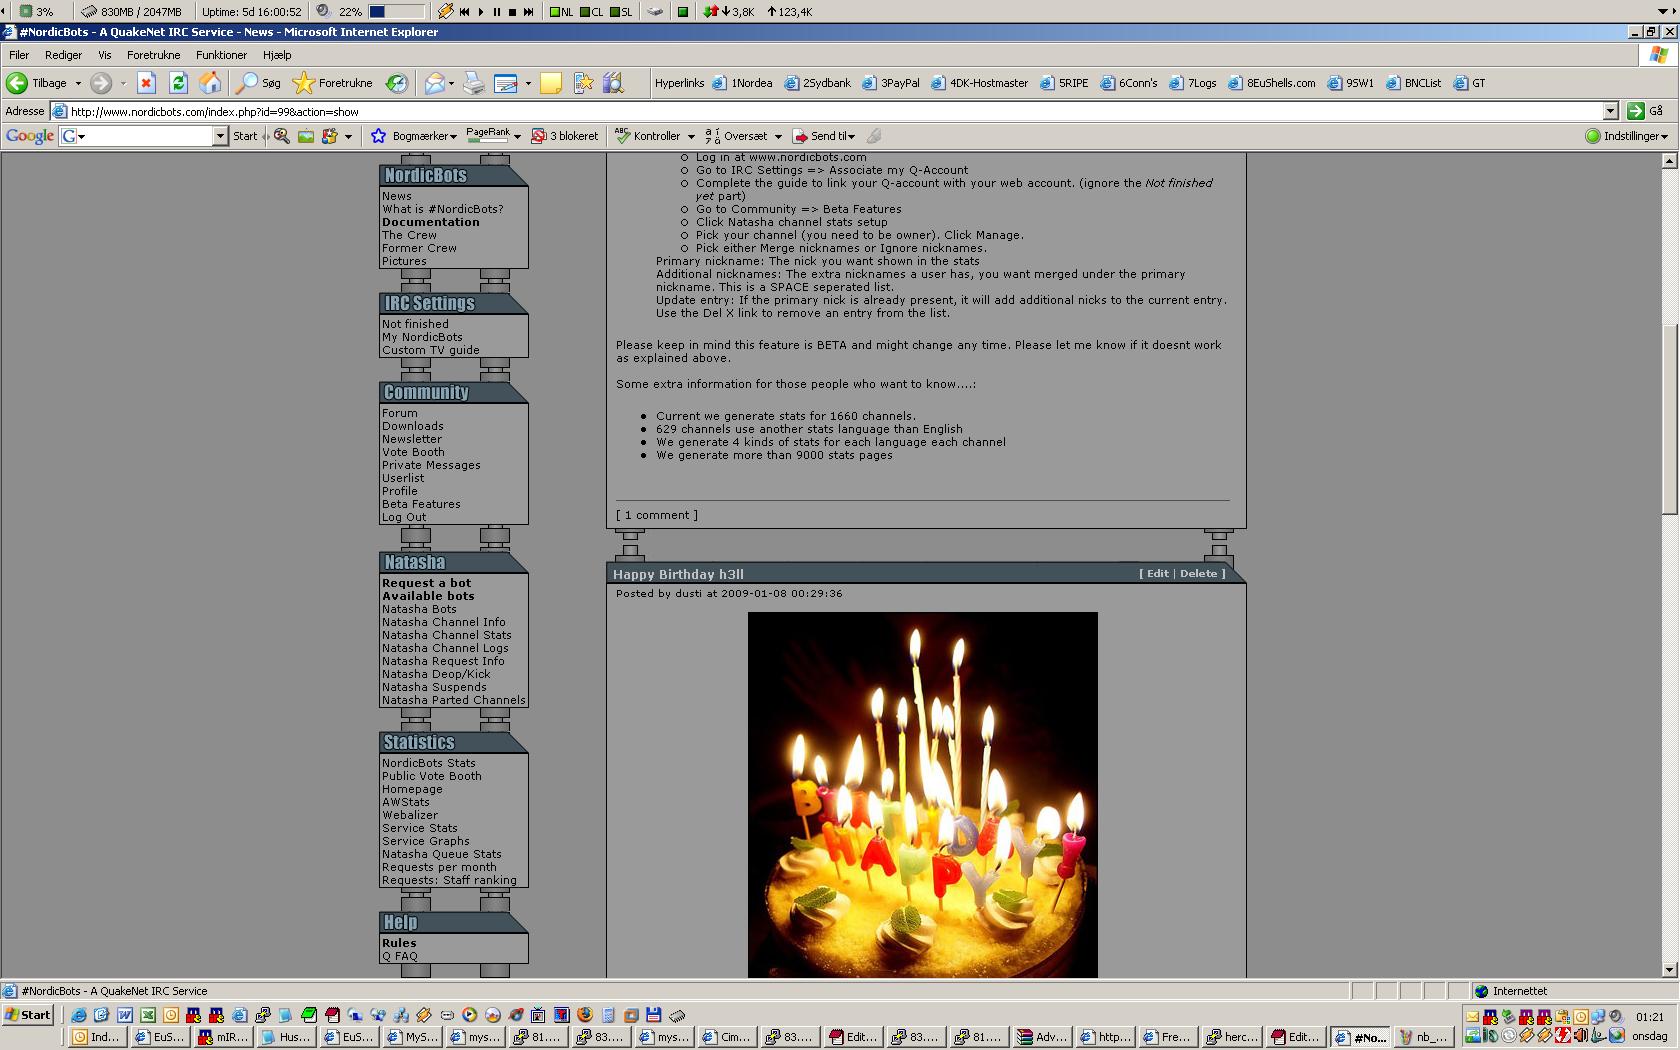
Task: Click the red X stop loading icon
Action: [x=146, y=83]
